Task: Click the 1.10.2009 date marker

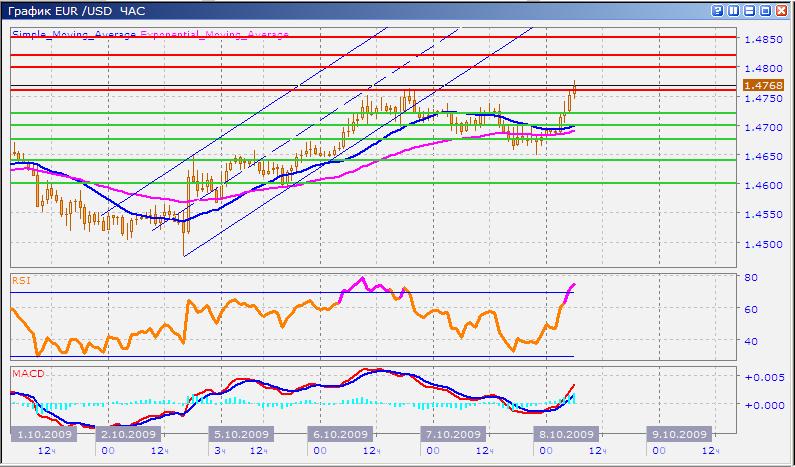Action: (x=42, y=435)
